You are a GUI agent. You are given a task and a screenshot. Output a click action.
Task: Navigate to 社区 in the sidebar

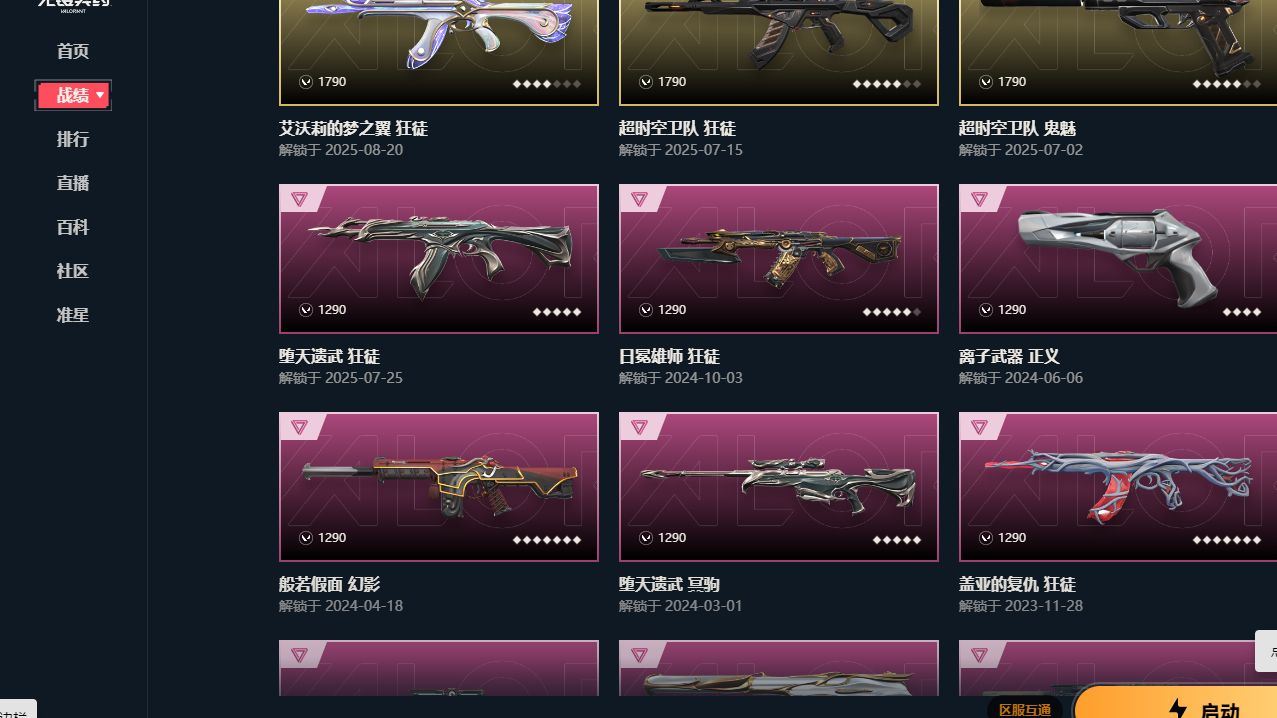tap(73, 271)
